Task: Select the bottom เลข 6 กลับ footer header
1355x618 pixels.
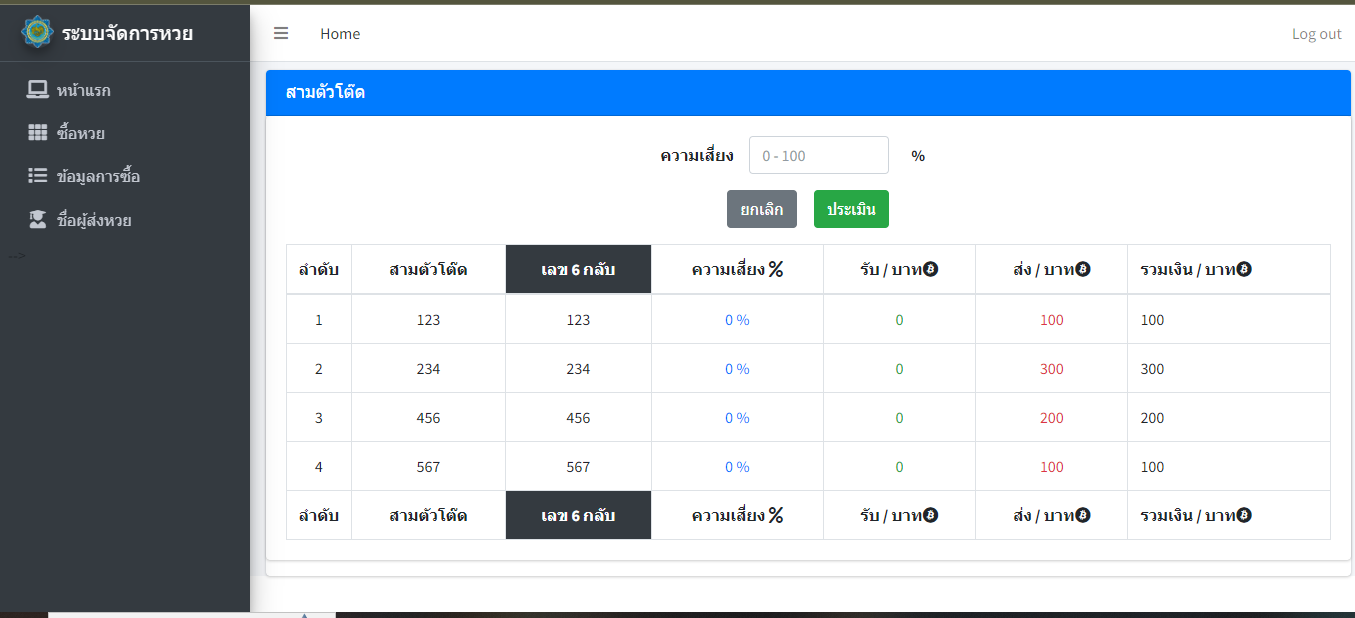Action: click(578, 515)
